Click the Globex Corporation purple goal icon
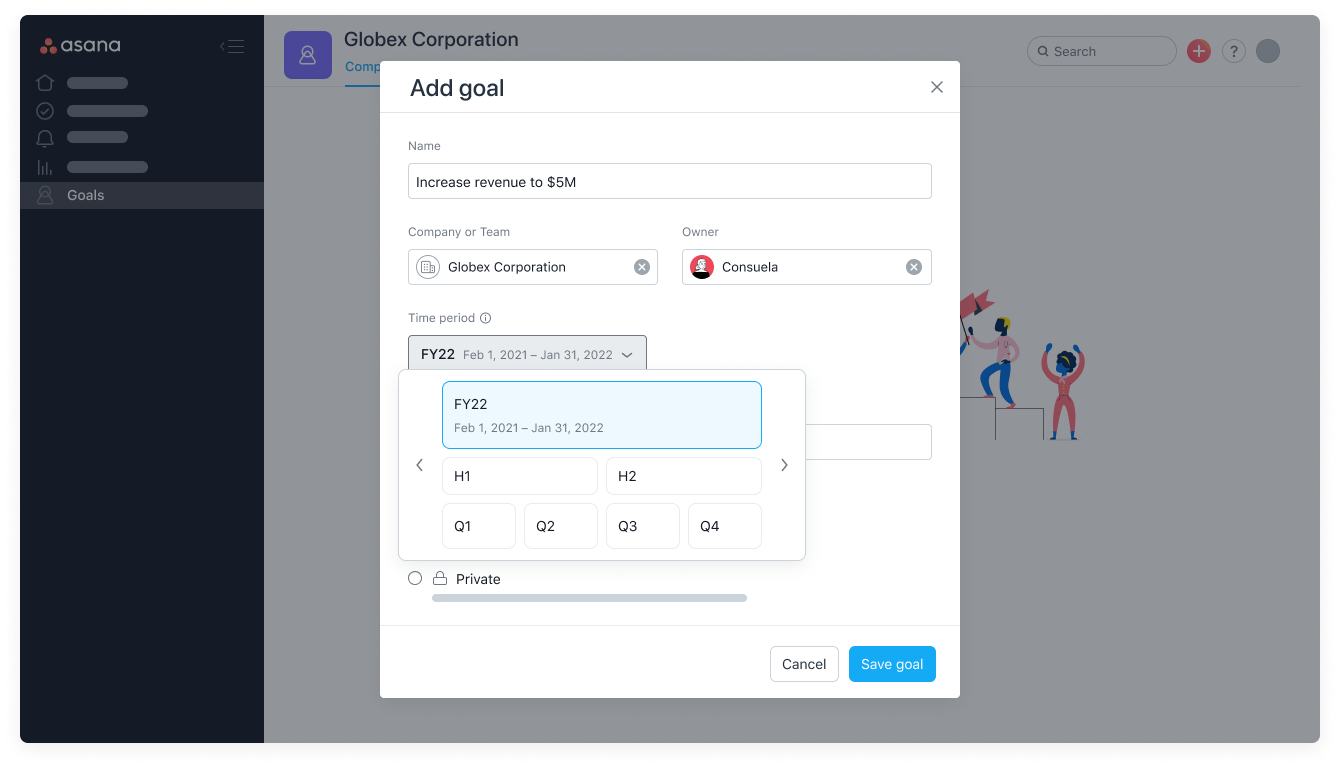This screenshot has height=768, width=1340. (308, 55)
